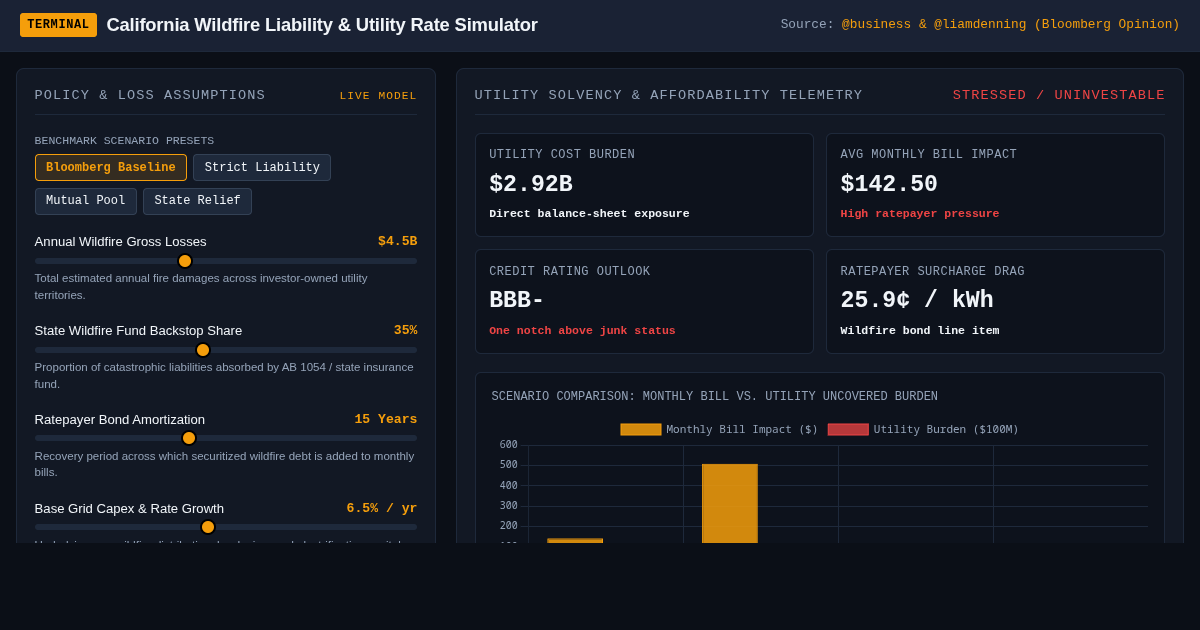The image size is (1200, 630).
Task: Open the Ratepayer Surcharge Drag card
Action: coord(995,301)
